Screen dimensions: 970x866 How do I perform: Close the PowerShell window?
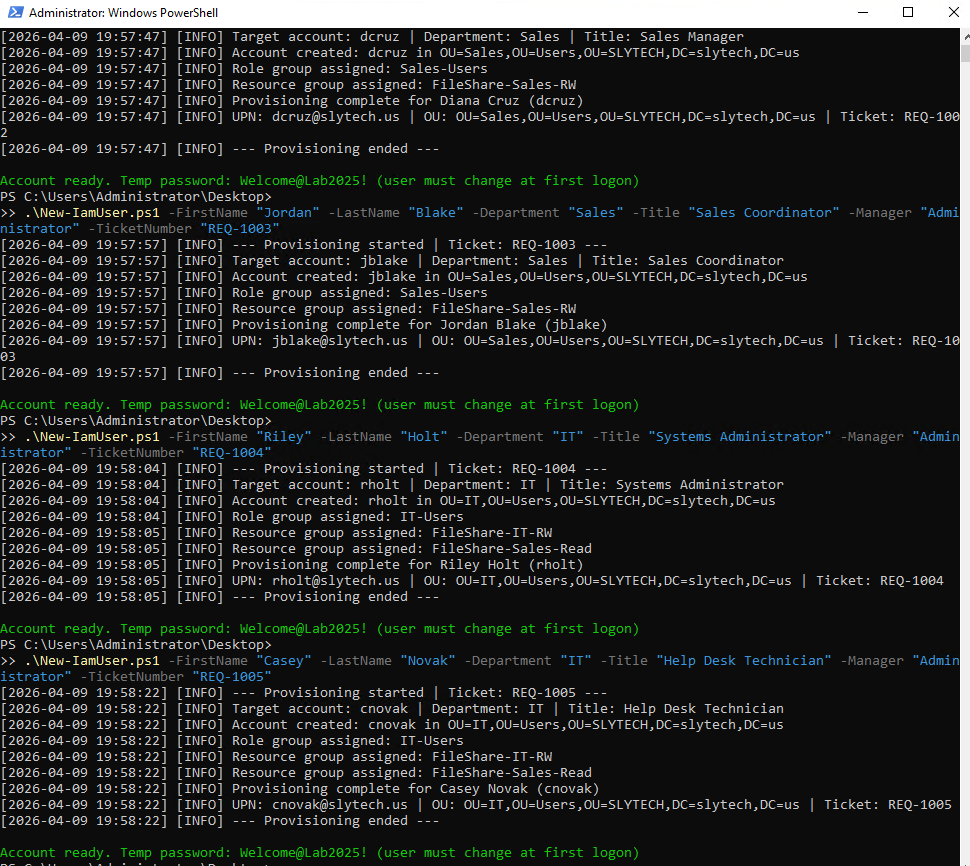click(x=954, y=13)
